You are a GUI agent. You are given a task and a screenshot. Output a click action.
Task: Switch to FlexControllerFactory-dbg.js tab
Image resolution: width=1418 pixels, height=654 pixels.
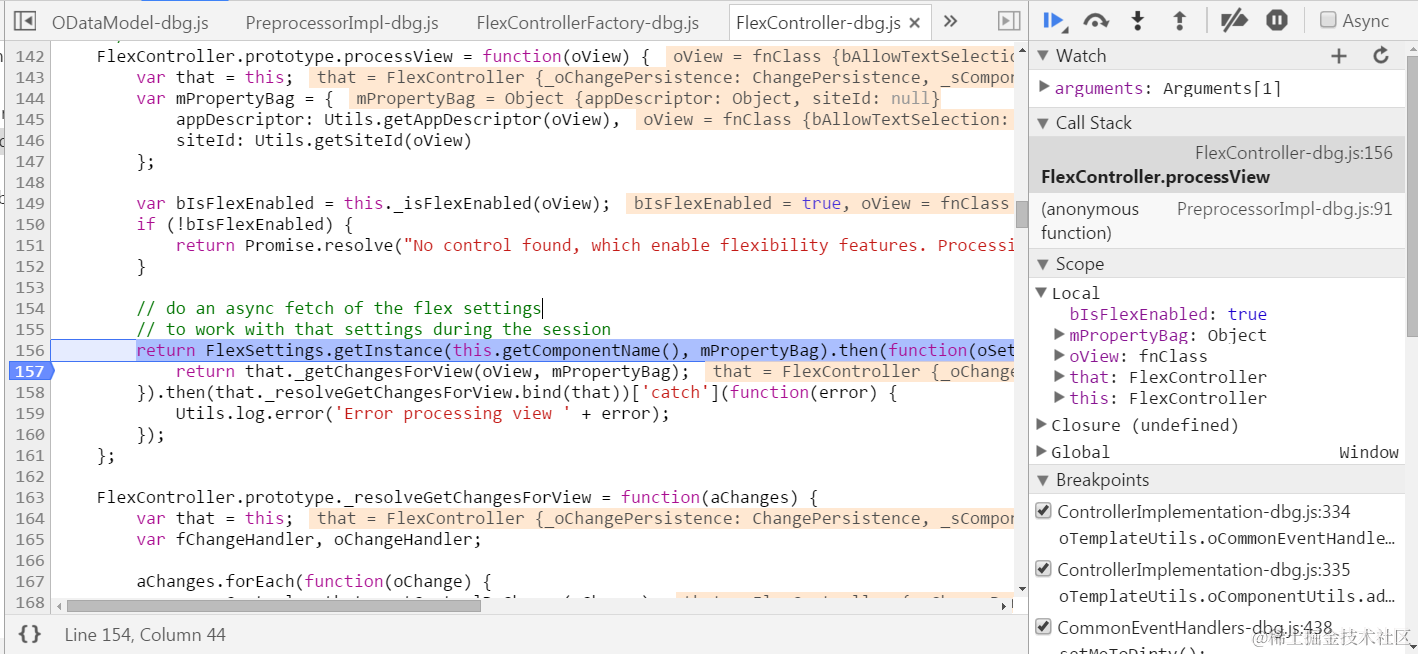pyautogui.click(x=588, y=22)
